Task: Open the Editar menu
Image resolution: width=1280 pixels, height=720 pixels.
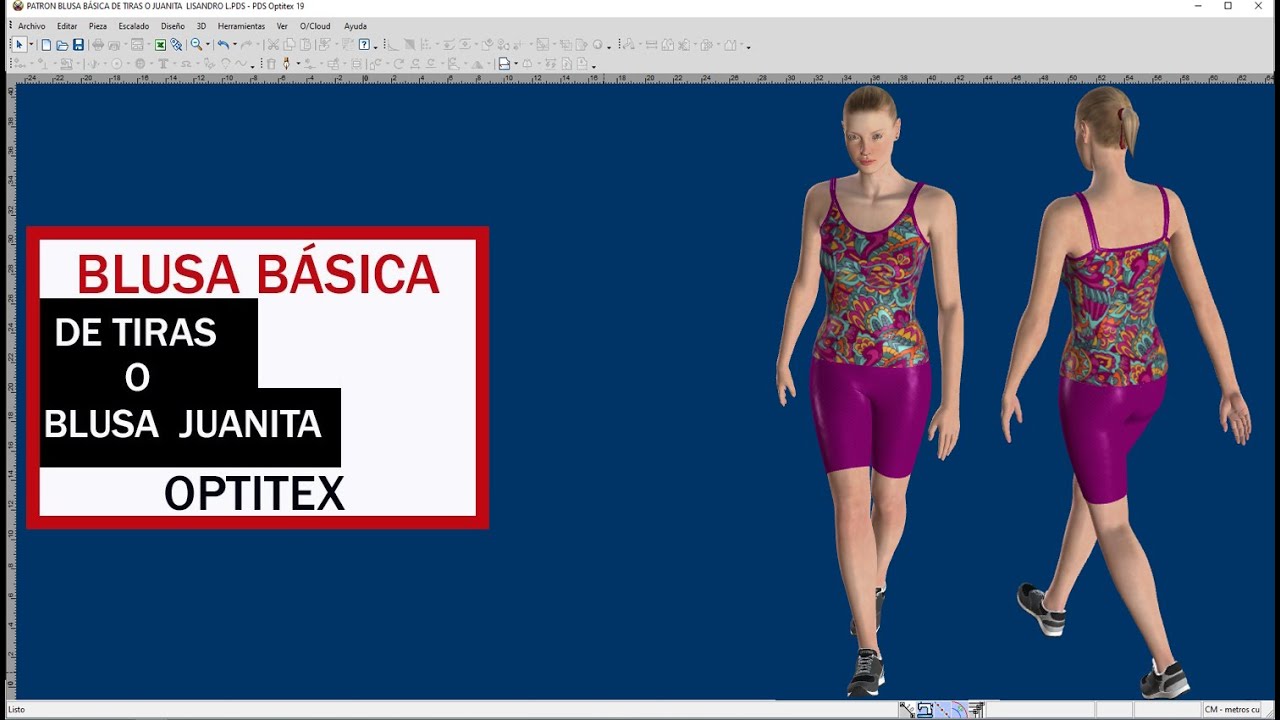Action: pyautogui.click(x=67, y=26)
